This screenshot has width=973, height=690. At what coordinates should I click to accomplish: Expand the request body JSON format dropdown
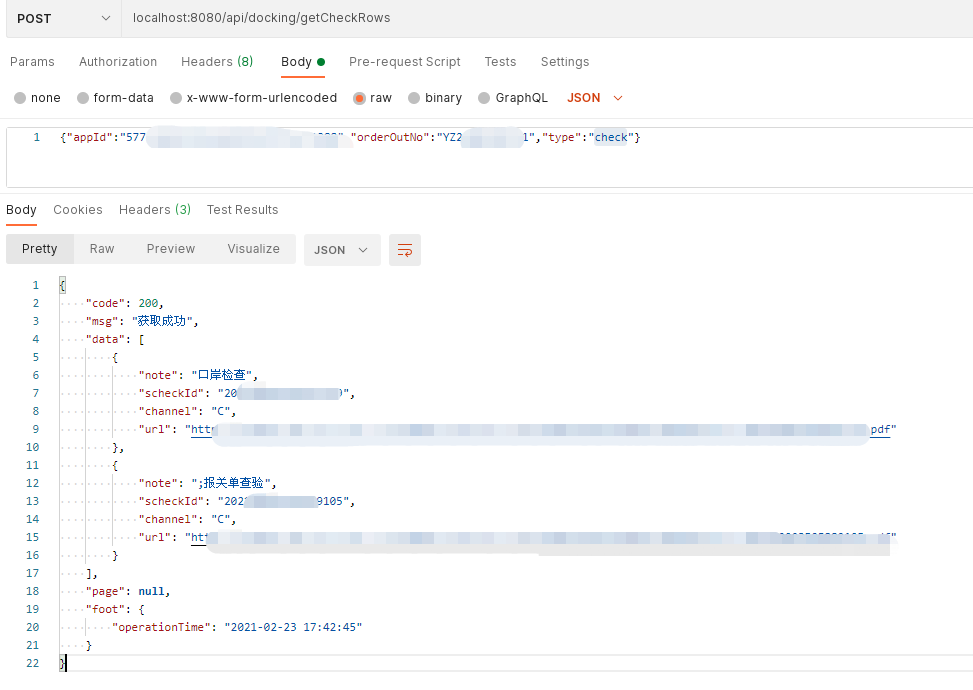[595, 98]
